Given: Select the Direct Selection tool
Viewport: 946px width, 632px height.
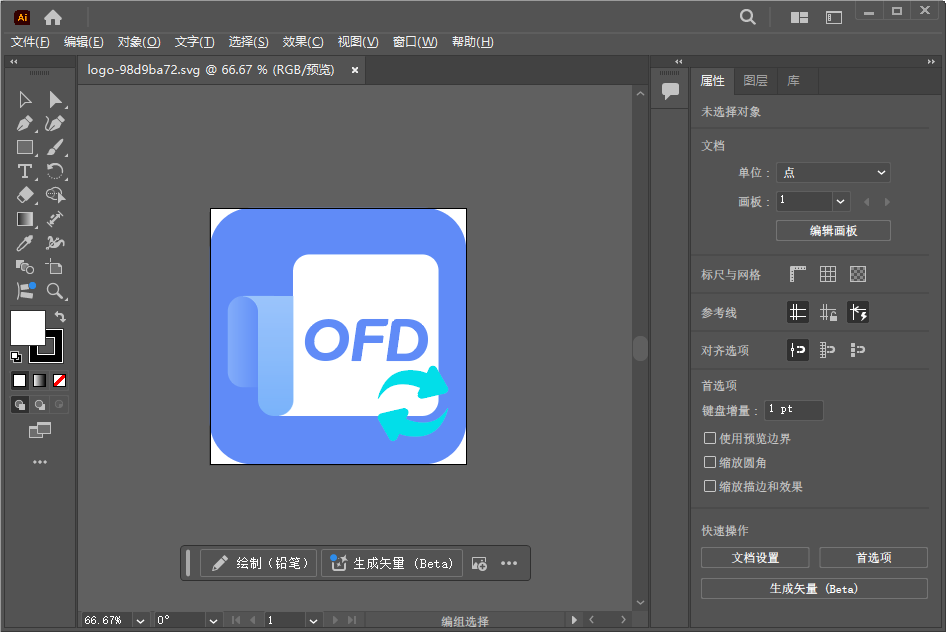Looking at the screenshot, I should [x=56, y=99].
